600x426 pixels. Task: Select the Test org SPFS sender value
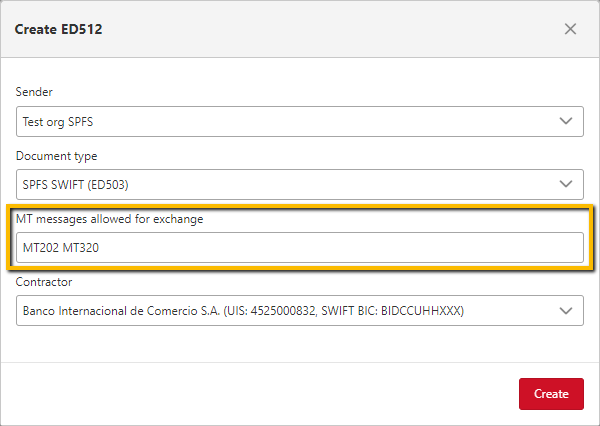click(58, 122)
